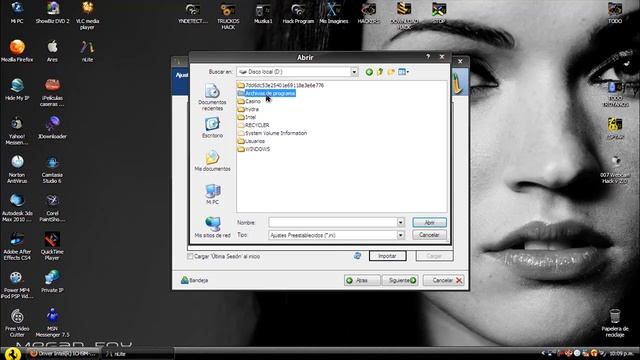Screen dimensions: 640x360
Task: Select the hydra folder
Action: [248, 109]
